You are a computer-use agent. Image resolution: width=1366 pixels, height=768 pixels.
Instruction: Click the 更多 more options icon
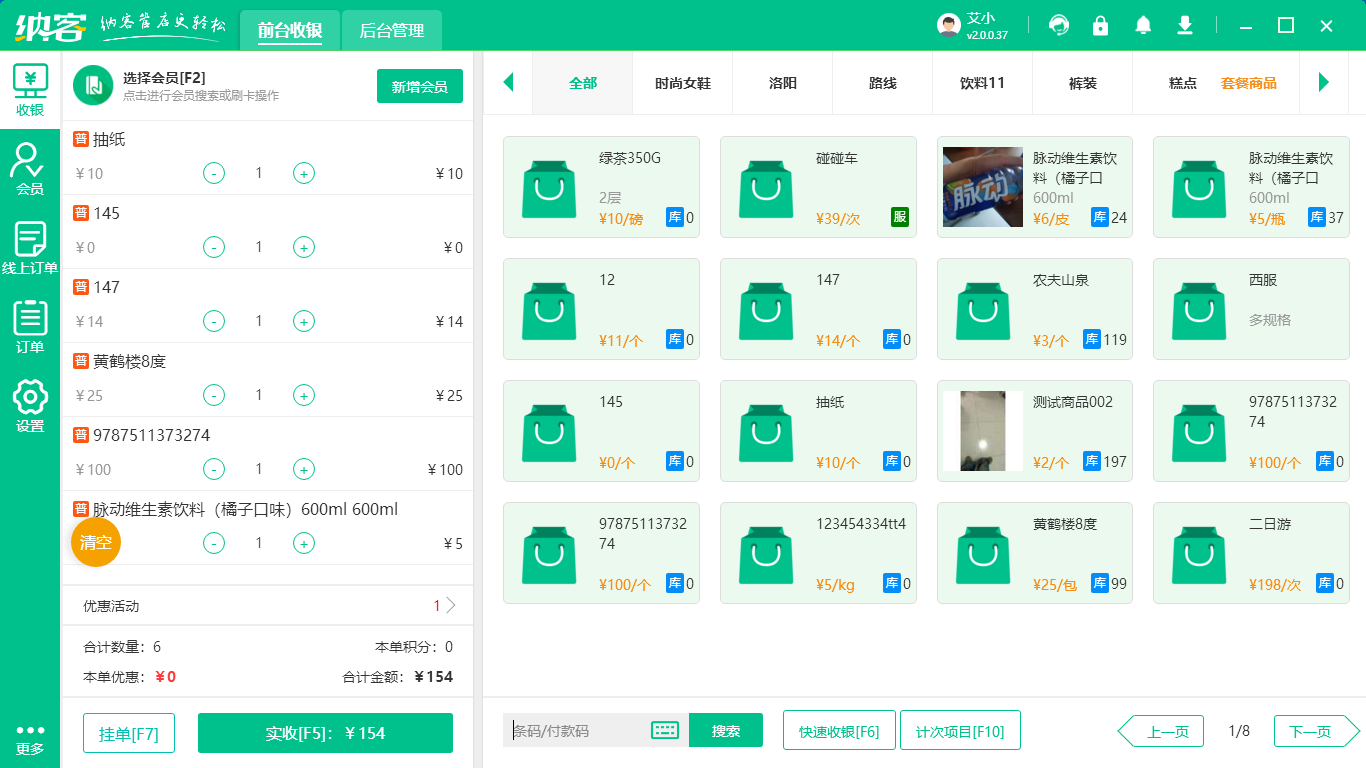30,737
